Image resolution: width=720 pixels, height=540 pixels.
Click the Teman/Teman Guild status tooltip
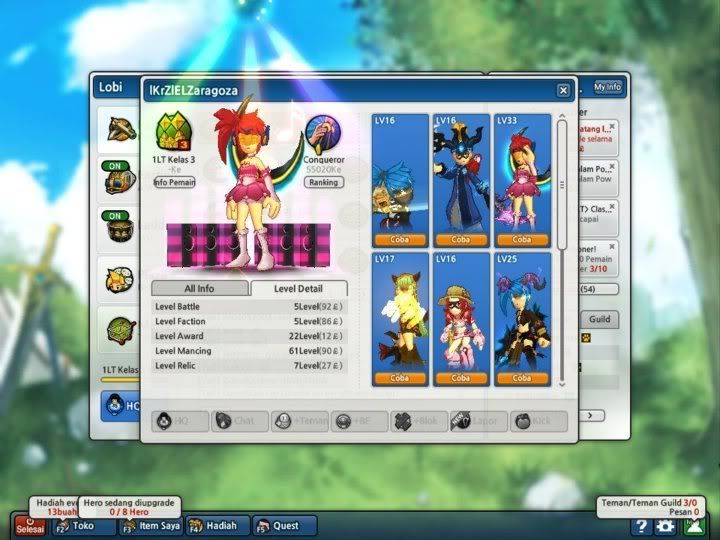650,507
